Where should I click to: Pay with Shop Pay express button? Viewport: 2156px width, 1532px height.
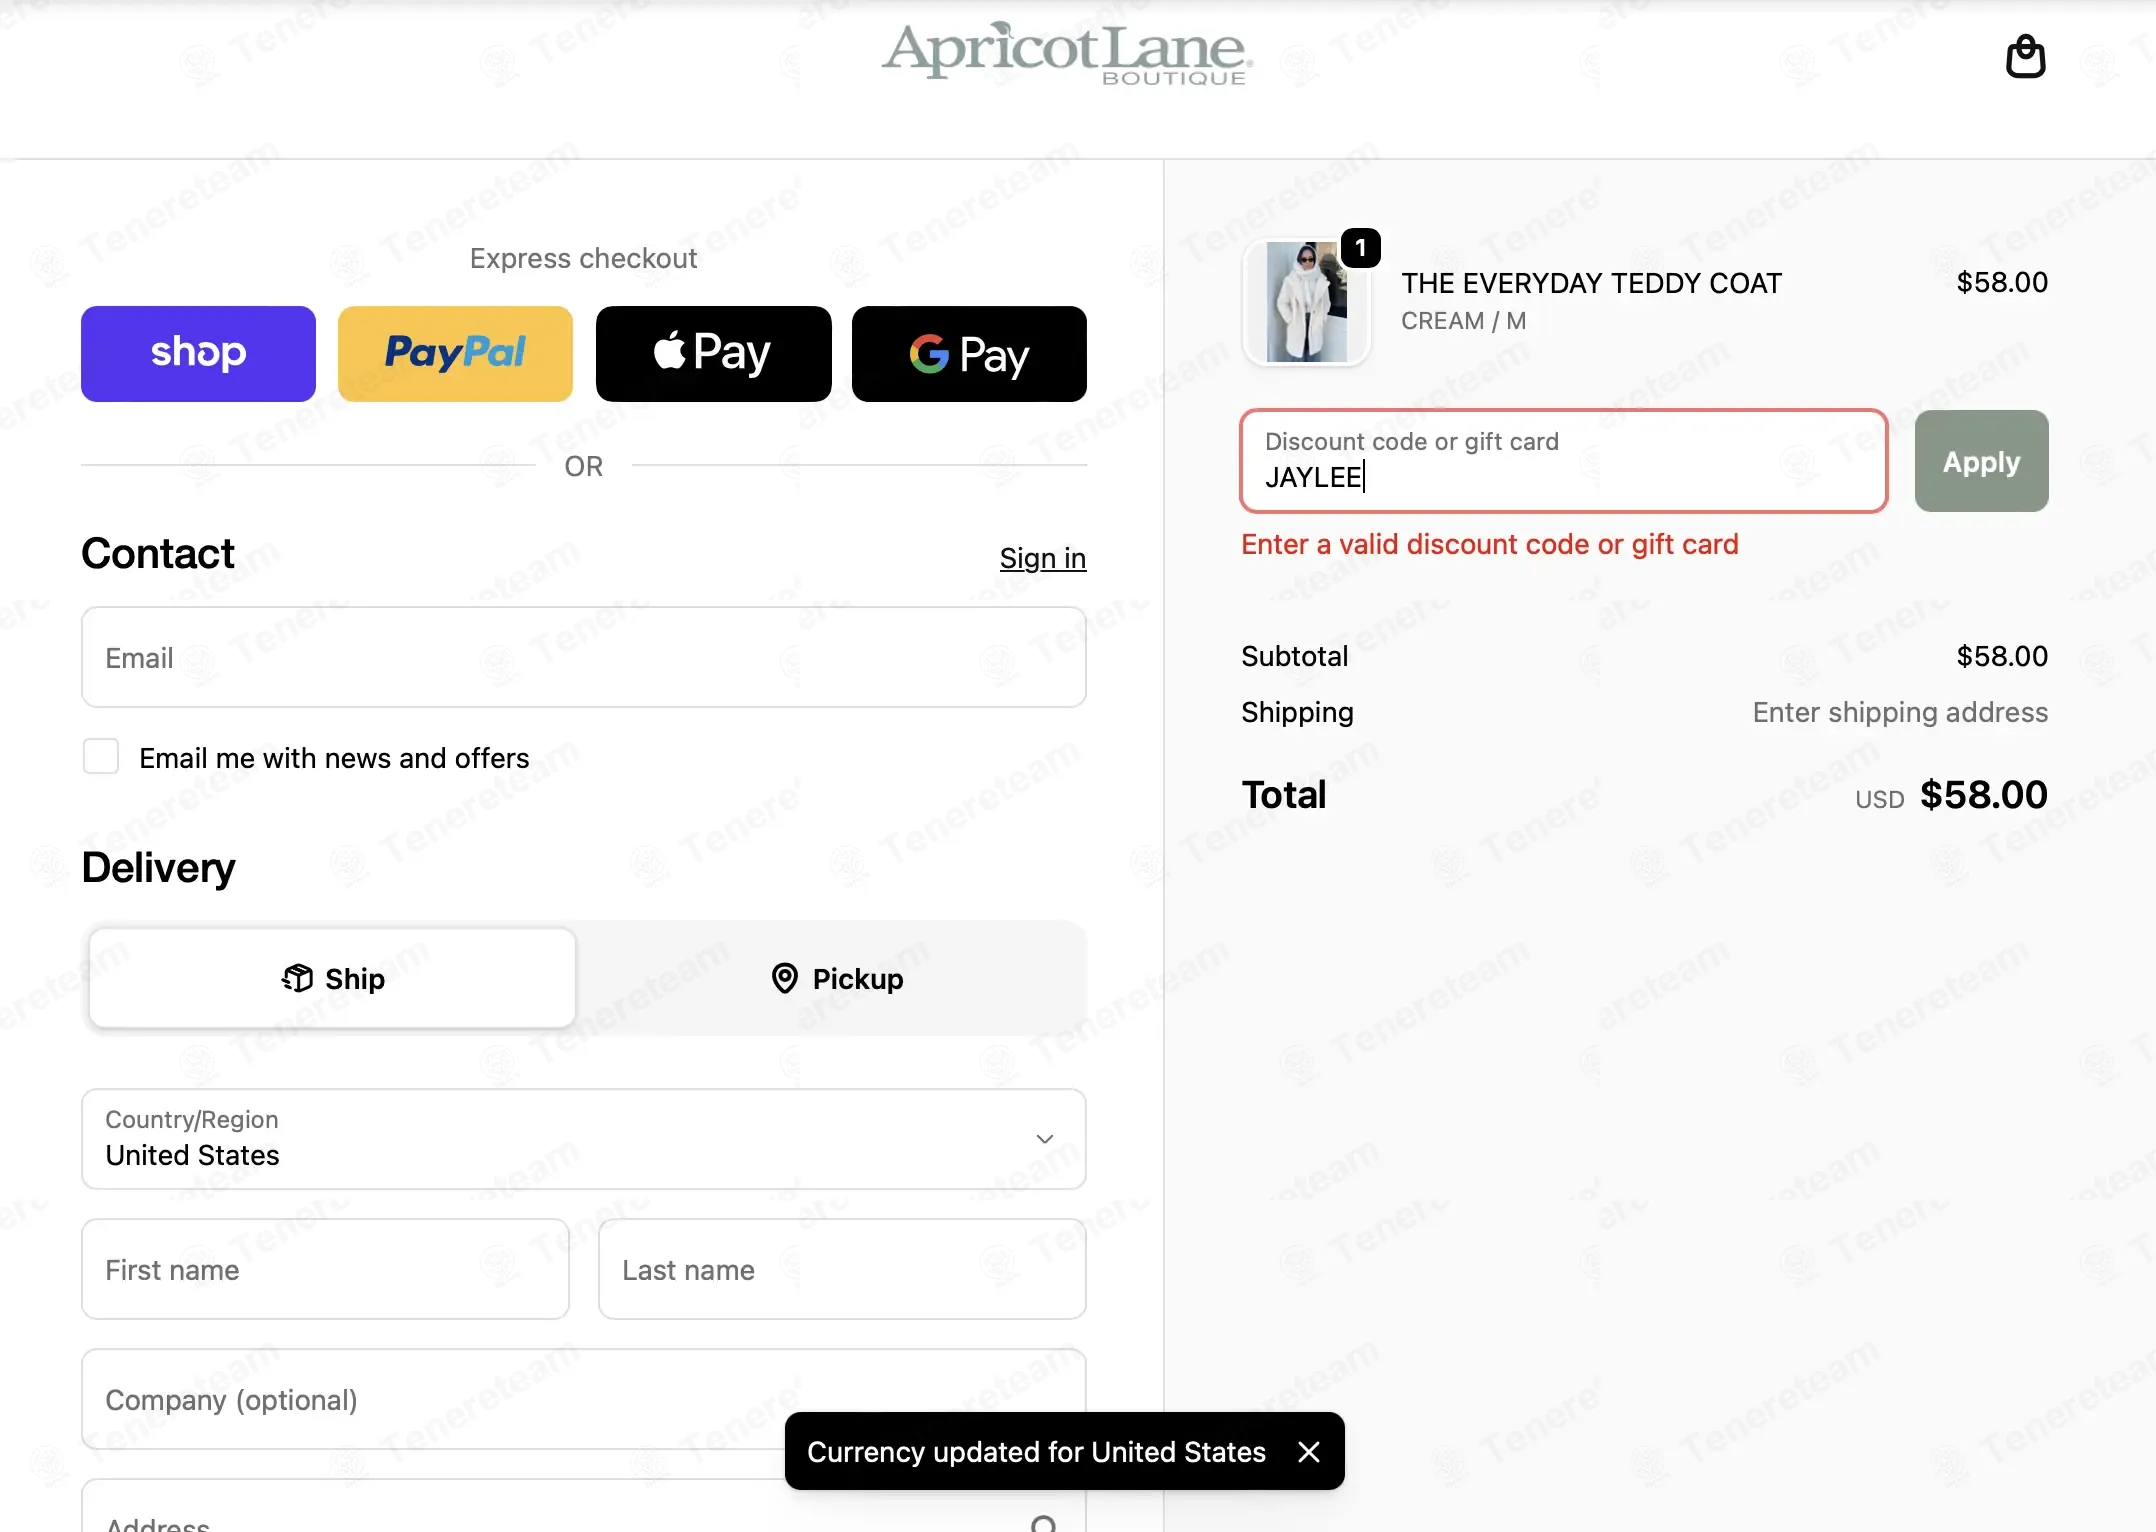[198, 354]
